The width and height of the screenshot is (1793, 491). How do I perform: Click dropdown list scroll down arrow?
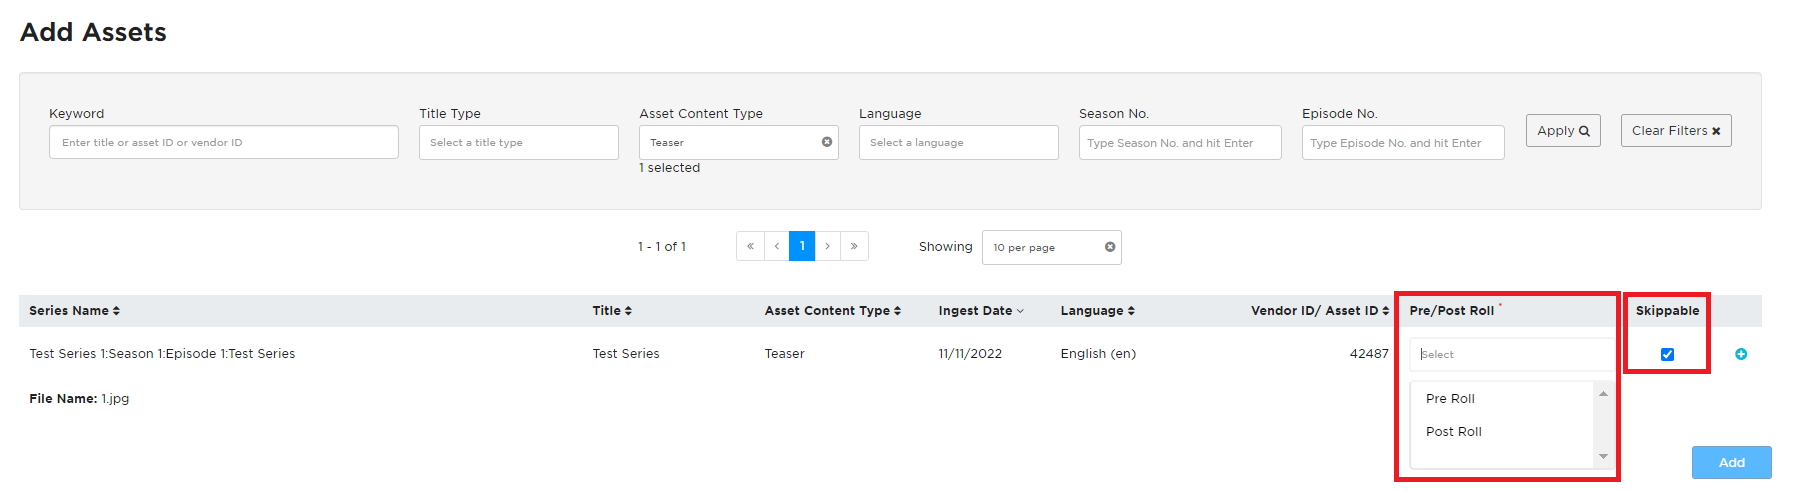[x=1603, y=456]
